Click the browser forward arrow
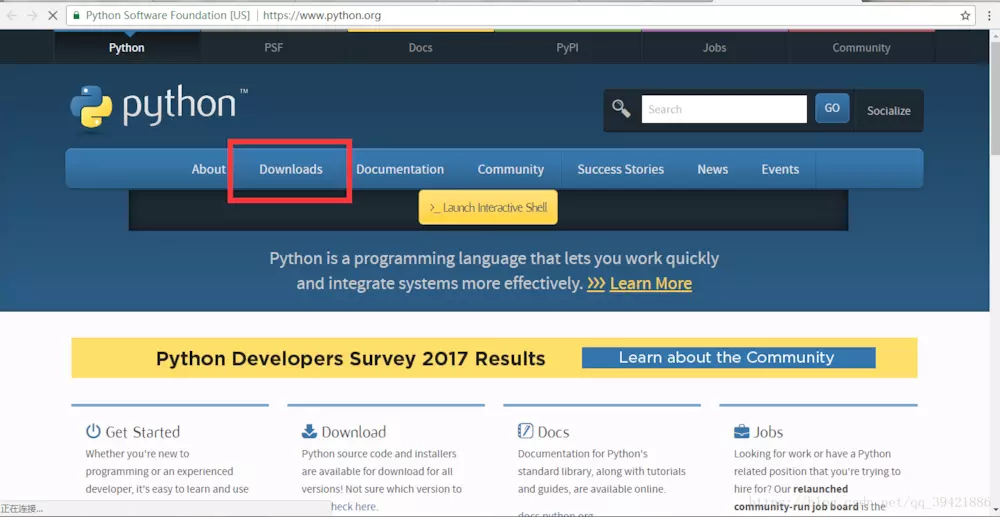The width and height of the screenshot is (1000, 517). point(32,15)
